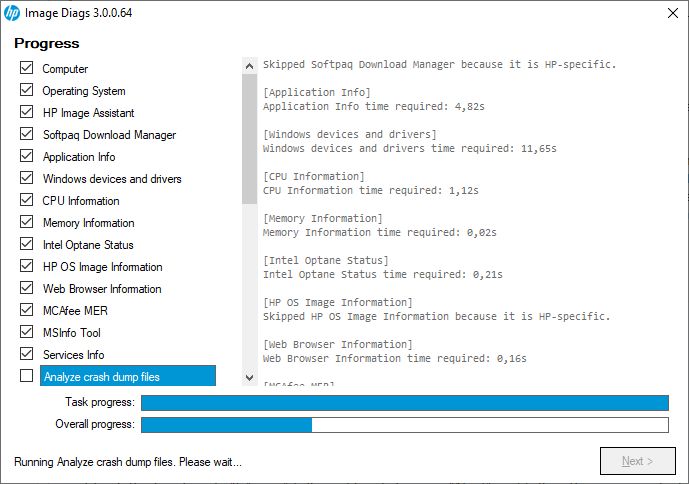Toggle the MCAfee MER checkbox

[x=26, y=309]
